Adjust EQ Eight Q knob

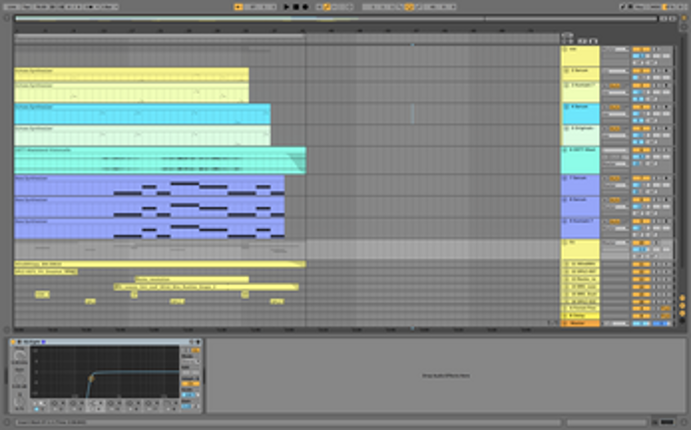tap(19, 402)
